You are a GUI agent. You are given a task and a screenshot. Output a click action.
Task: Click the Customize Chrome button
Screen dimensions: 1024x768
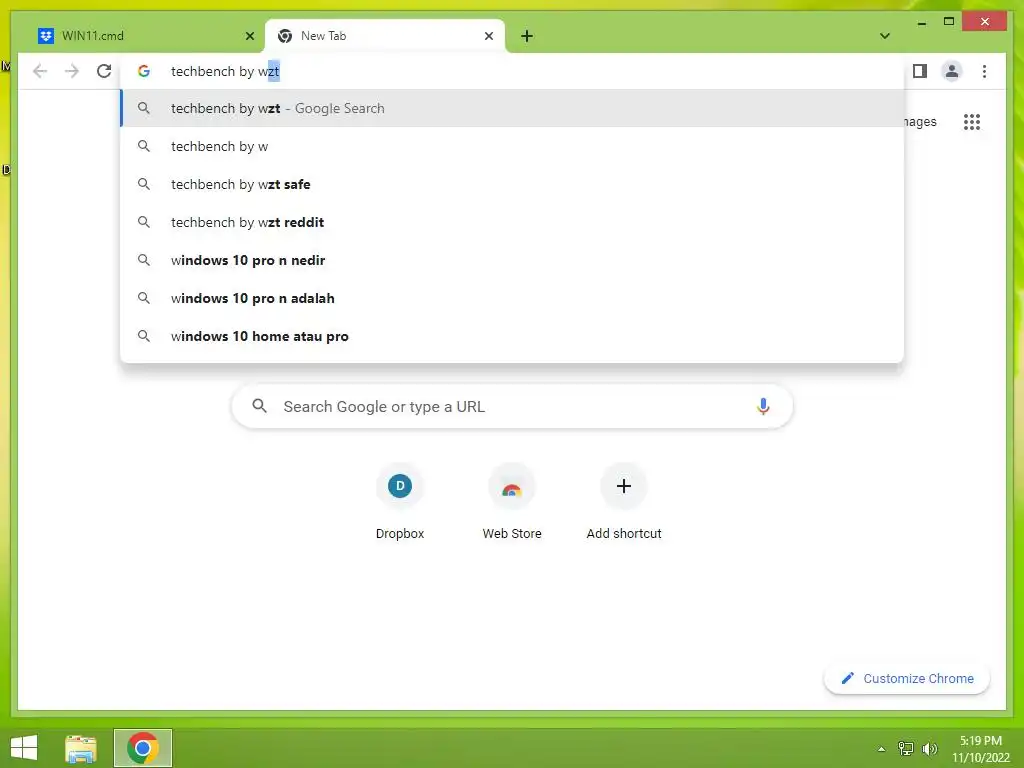click(907, 679)
